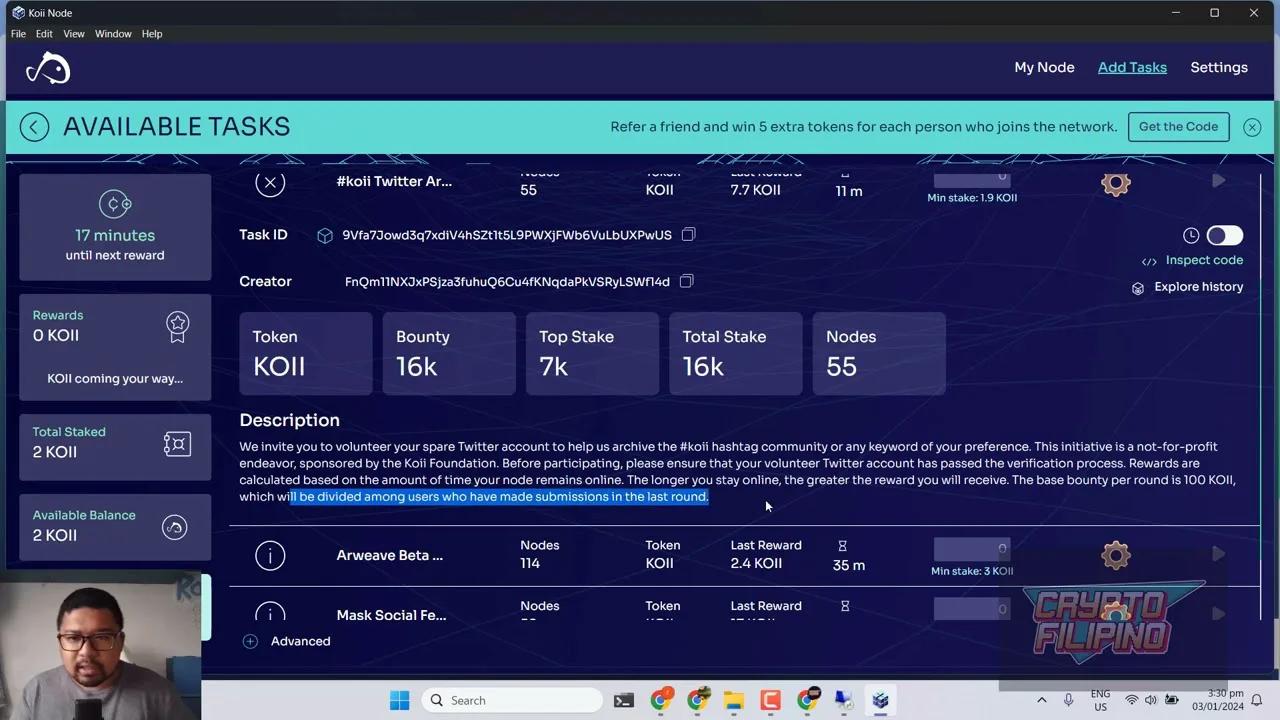Click the cube icon beside Explore history
The height and width of the screenshot is (720, 1280).
pyautogui.click(x=1138, y=287)
